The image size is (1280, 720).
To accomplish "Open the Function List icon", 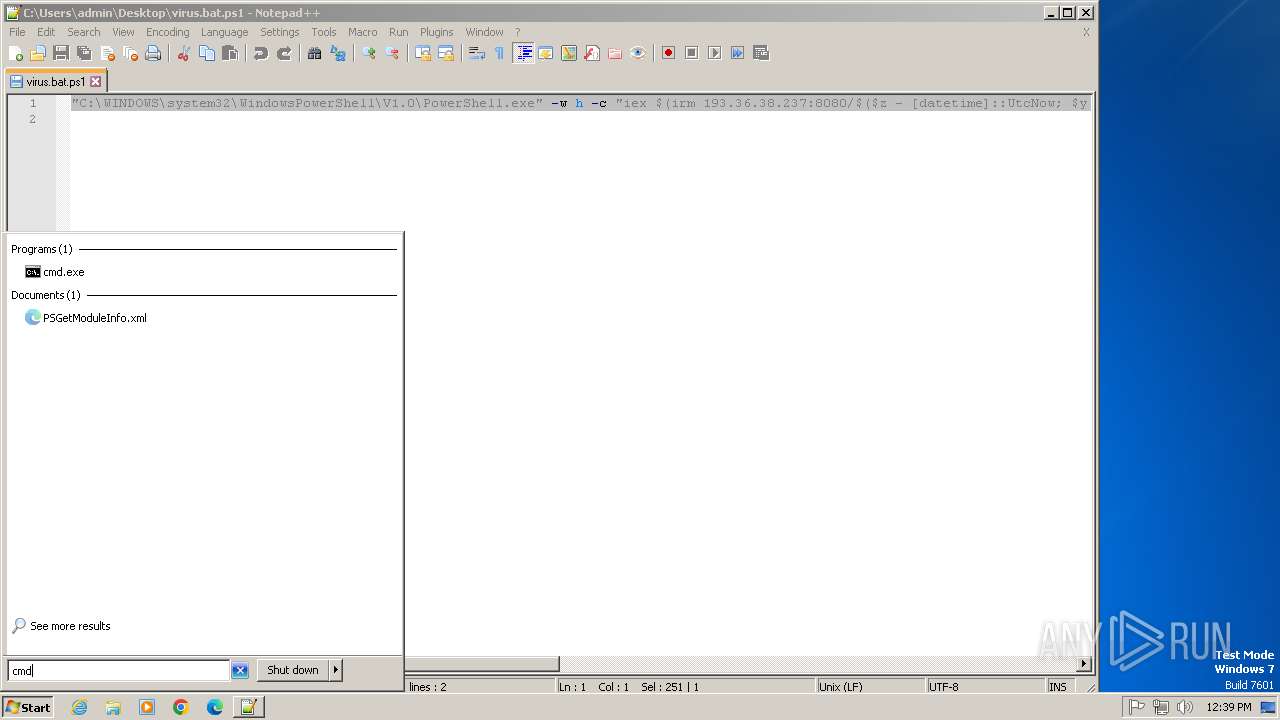I will [592, 53].
